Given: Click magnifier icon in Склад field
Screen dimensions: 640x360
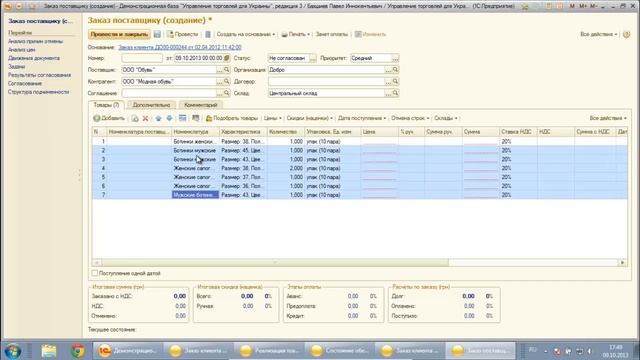Looking at the screenshot, I should tap(395, 93).
